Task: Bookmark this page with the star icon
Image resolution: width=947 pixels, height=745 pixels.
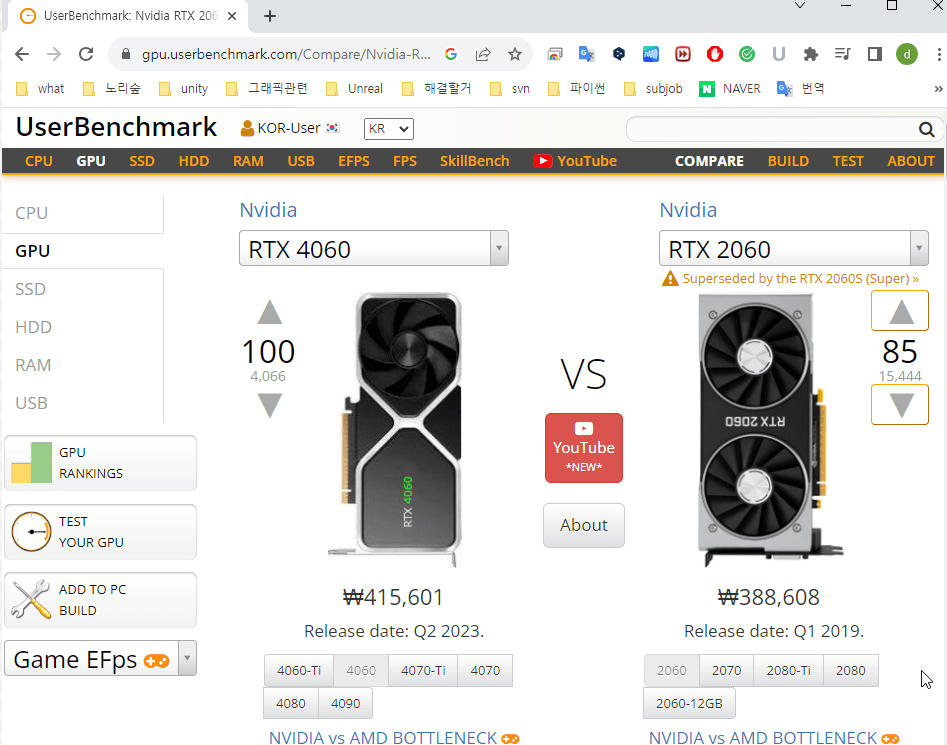Action: [515, 54]
